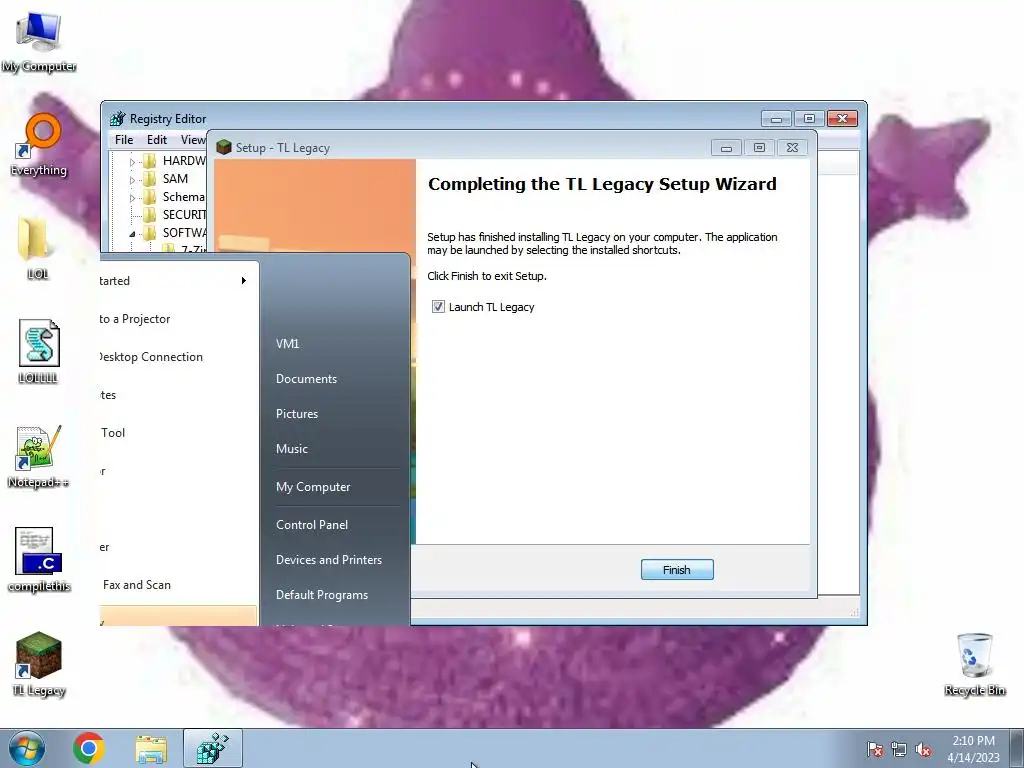1024x768 pixels.
Task: Launch Notepad++ from the desktop shortcut
Action: [39, 456]
